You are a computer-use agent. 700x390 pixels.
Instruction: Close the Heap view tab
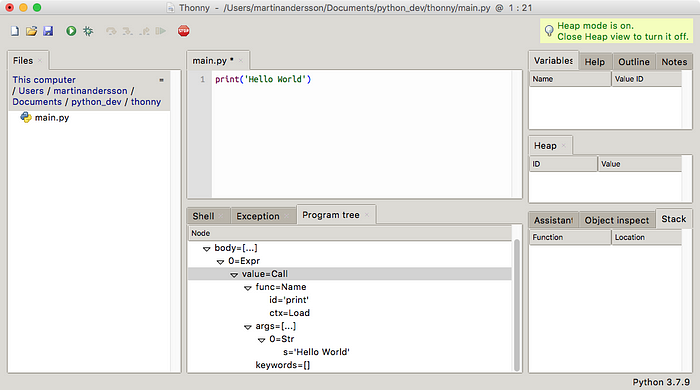[564, 145]
